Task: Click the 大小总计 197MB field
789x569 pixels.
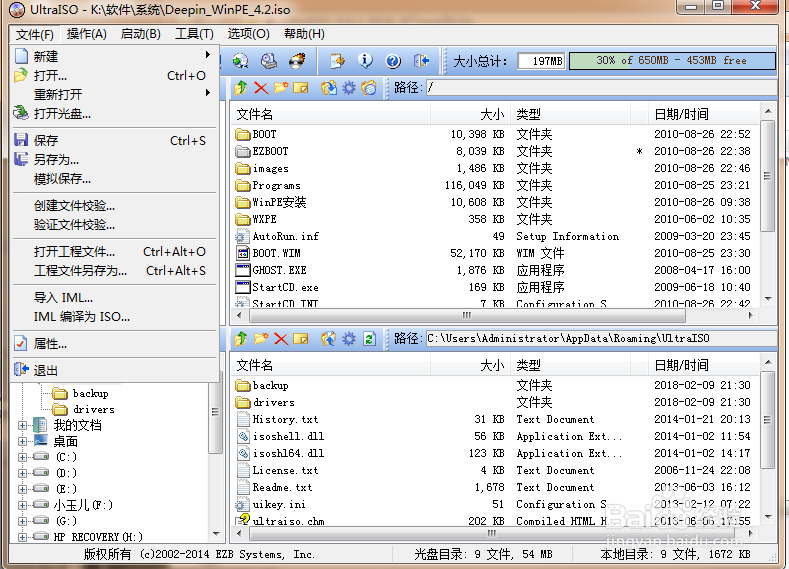Action: (x=541, y=61)
